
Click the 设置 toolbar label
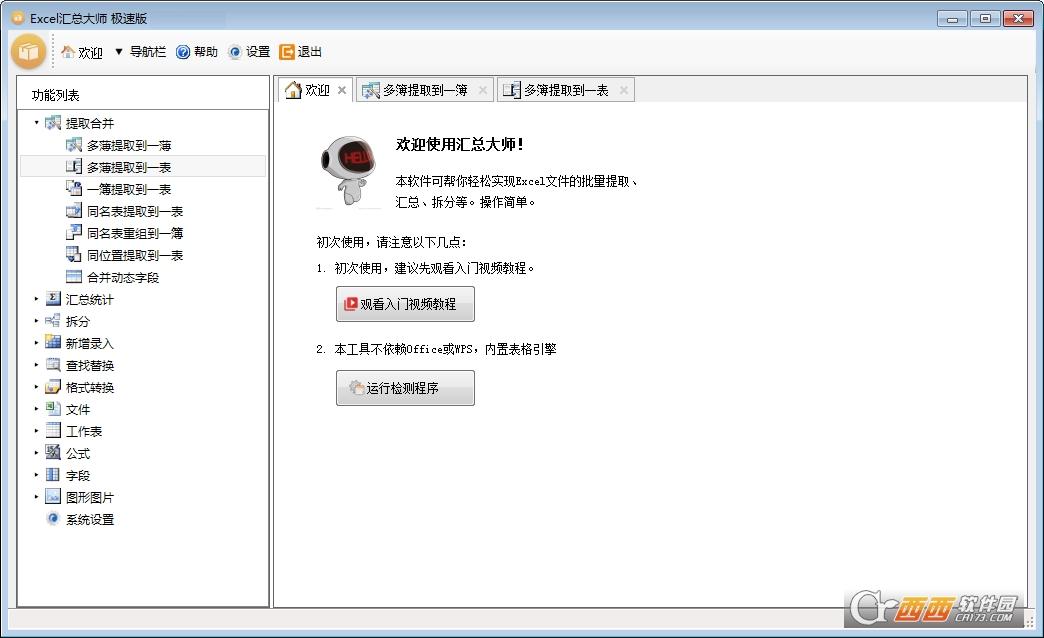click(258, 52)
